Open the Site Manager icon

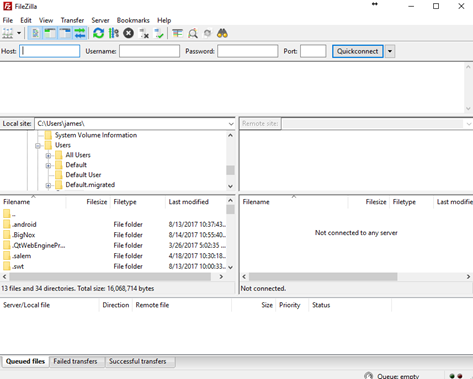(8, 33)
